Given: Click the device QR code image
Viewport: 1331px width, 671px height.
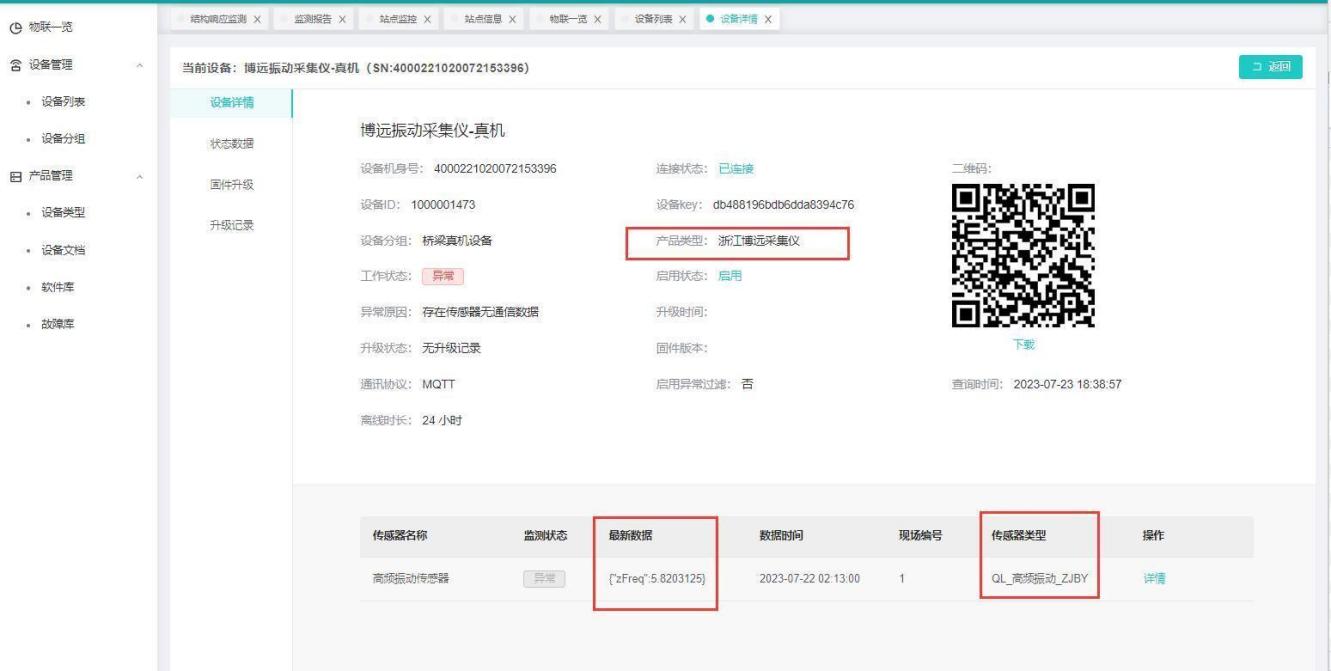Looking at the screenshot, I should click(x=1023, y=256).
